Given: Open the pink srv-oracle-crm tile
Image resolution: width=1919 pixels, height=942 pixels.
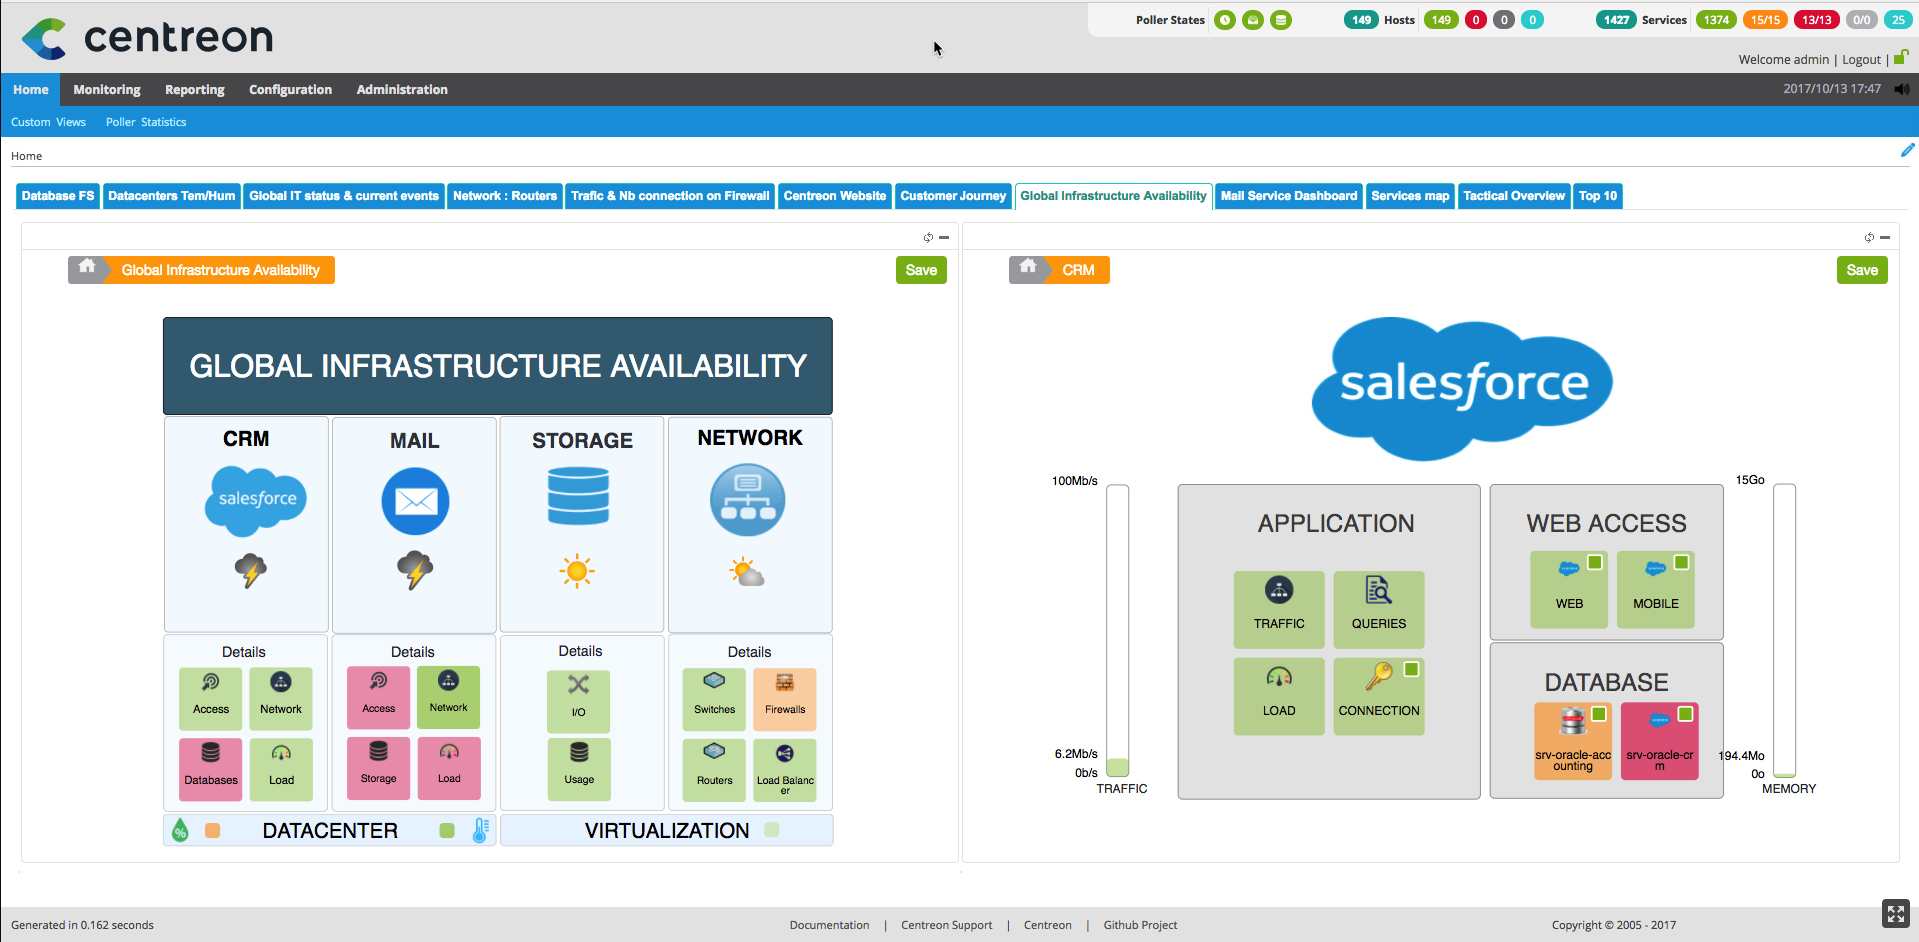Looking at the screenshot, I should (x=1660, y=741).
